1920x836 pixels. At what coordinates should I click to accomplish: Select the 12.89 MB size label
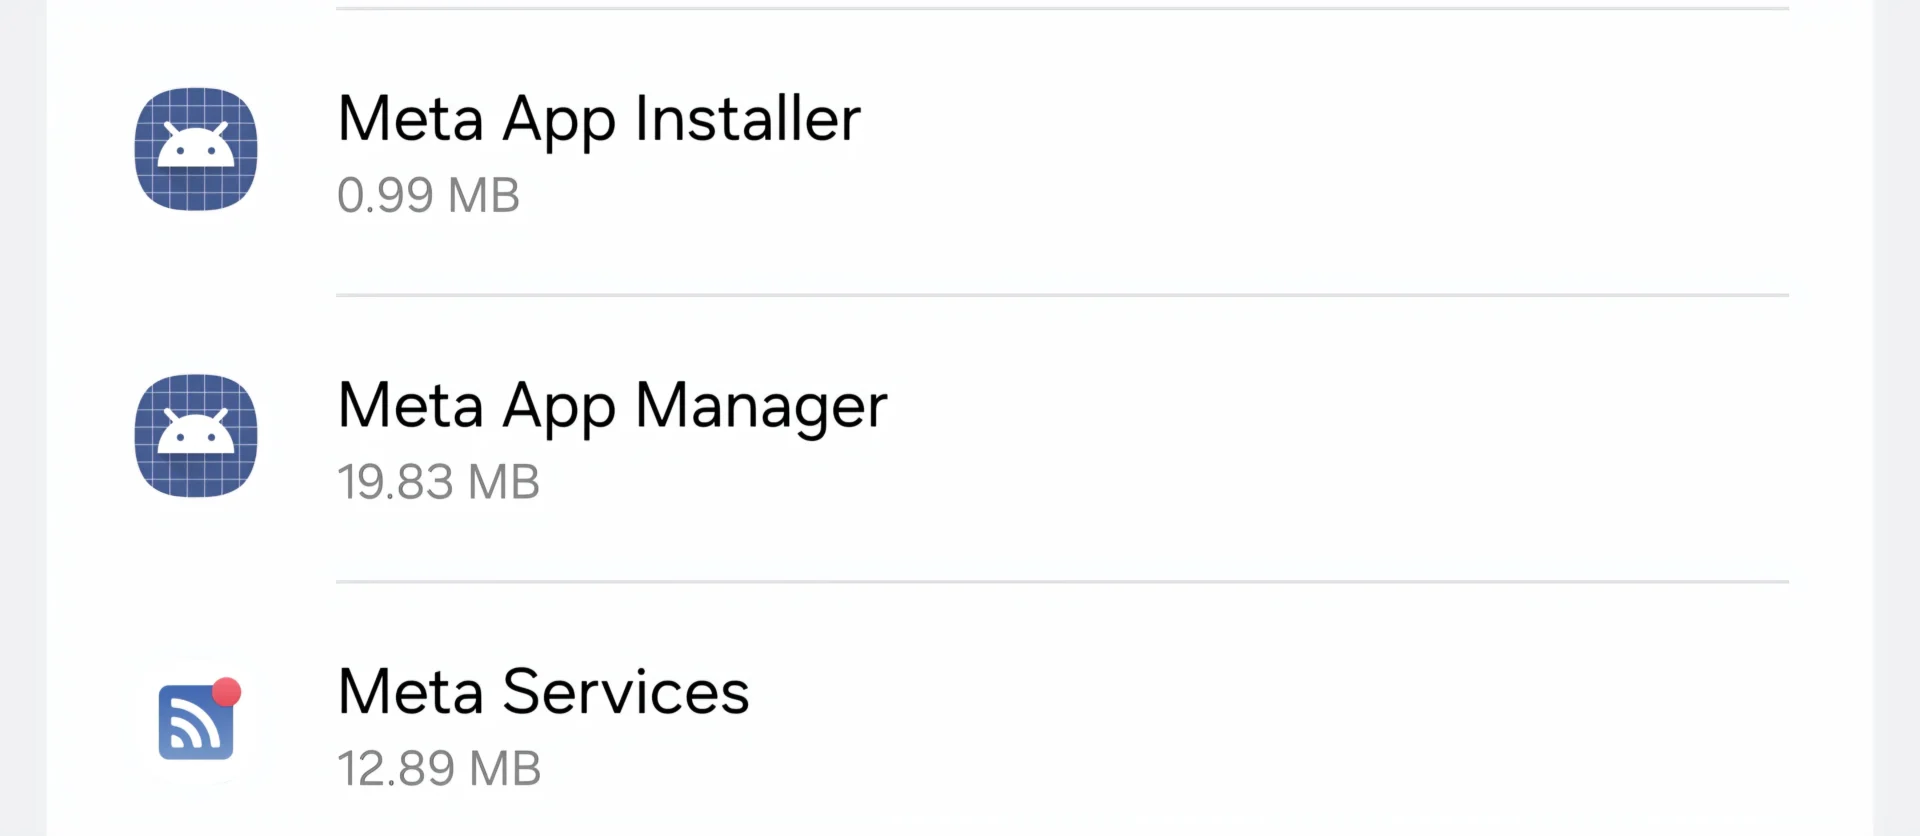coord(439,768)
